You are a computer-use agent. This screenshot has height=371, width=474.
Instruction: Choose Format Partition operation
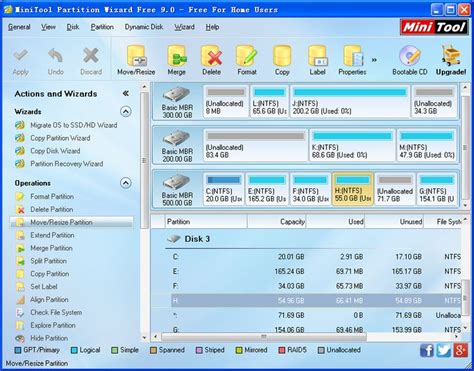point(45,196)
